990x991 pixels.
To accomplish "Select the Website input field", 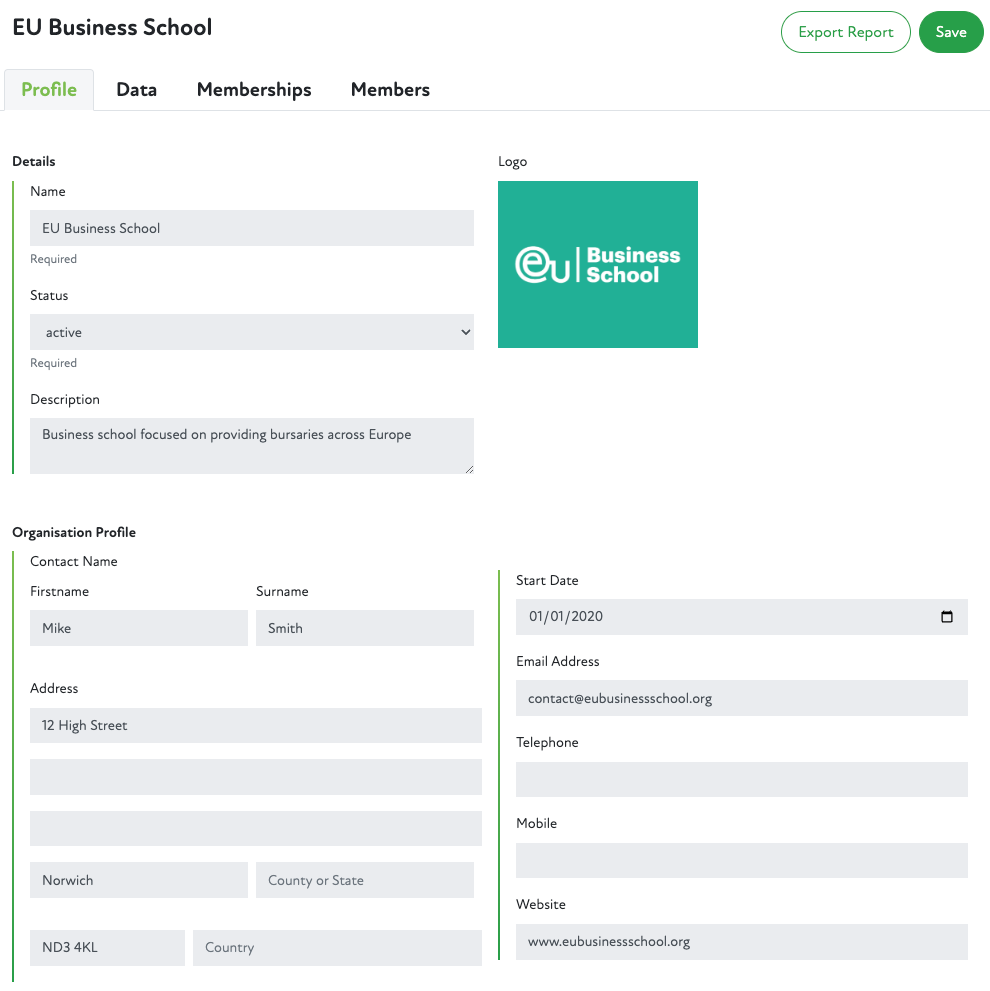I will click(x=741, y=941).
